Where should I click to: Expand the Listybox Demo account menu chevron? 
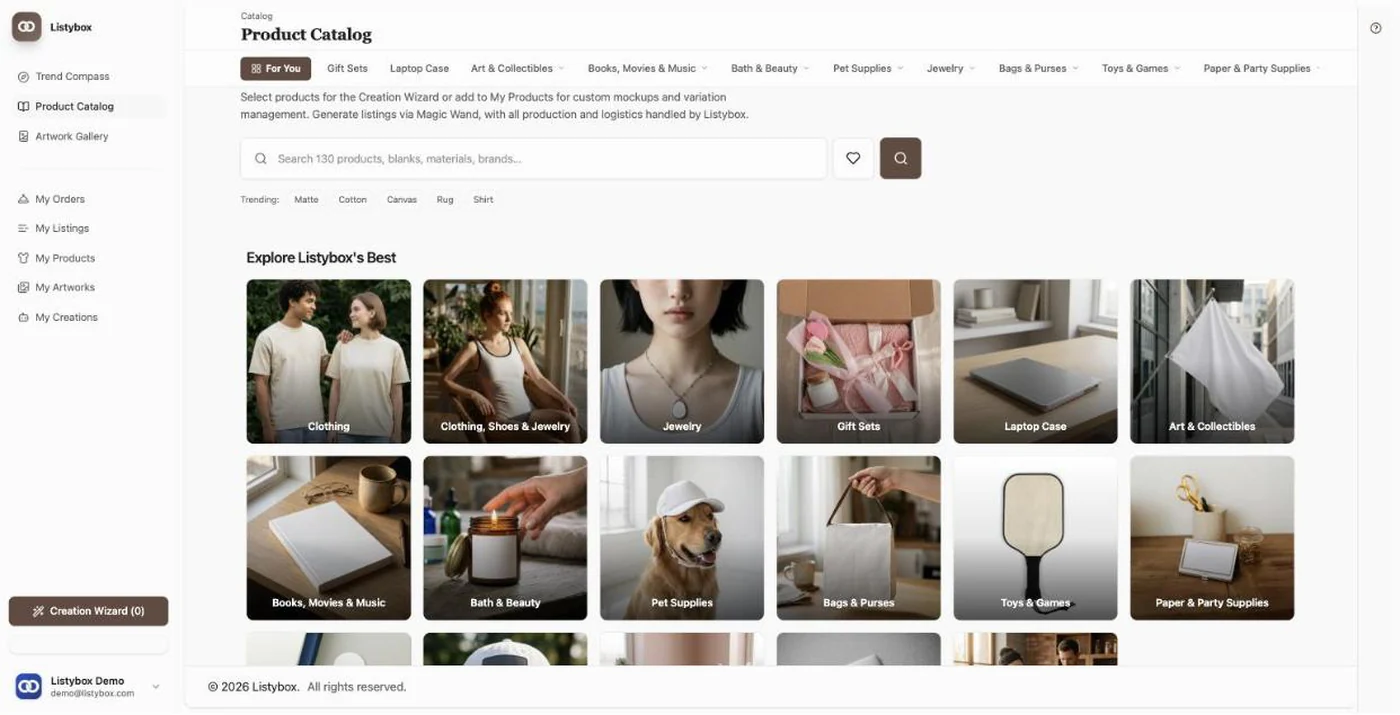tap(156, 687)
